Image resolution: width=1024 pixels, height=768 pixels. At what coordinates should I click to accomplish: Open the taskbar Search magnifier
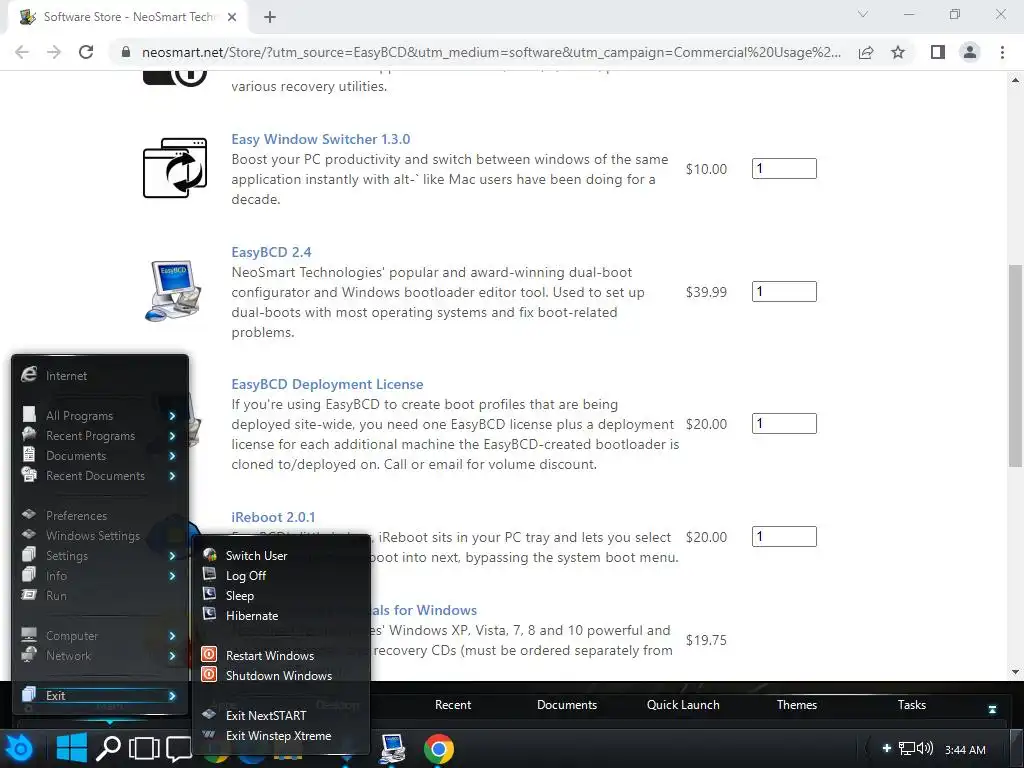(108, 749)
